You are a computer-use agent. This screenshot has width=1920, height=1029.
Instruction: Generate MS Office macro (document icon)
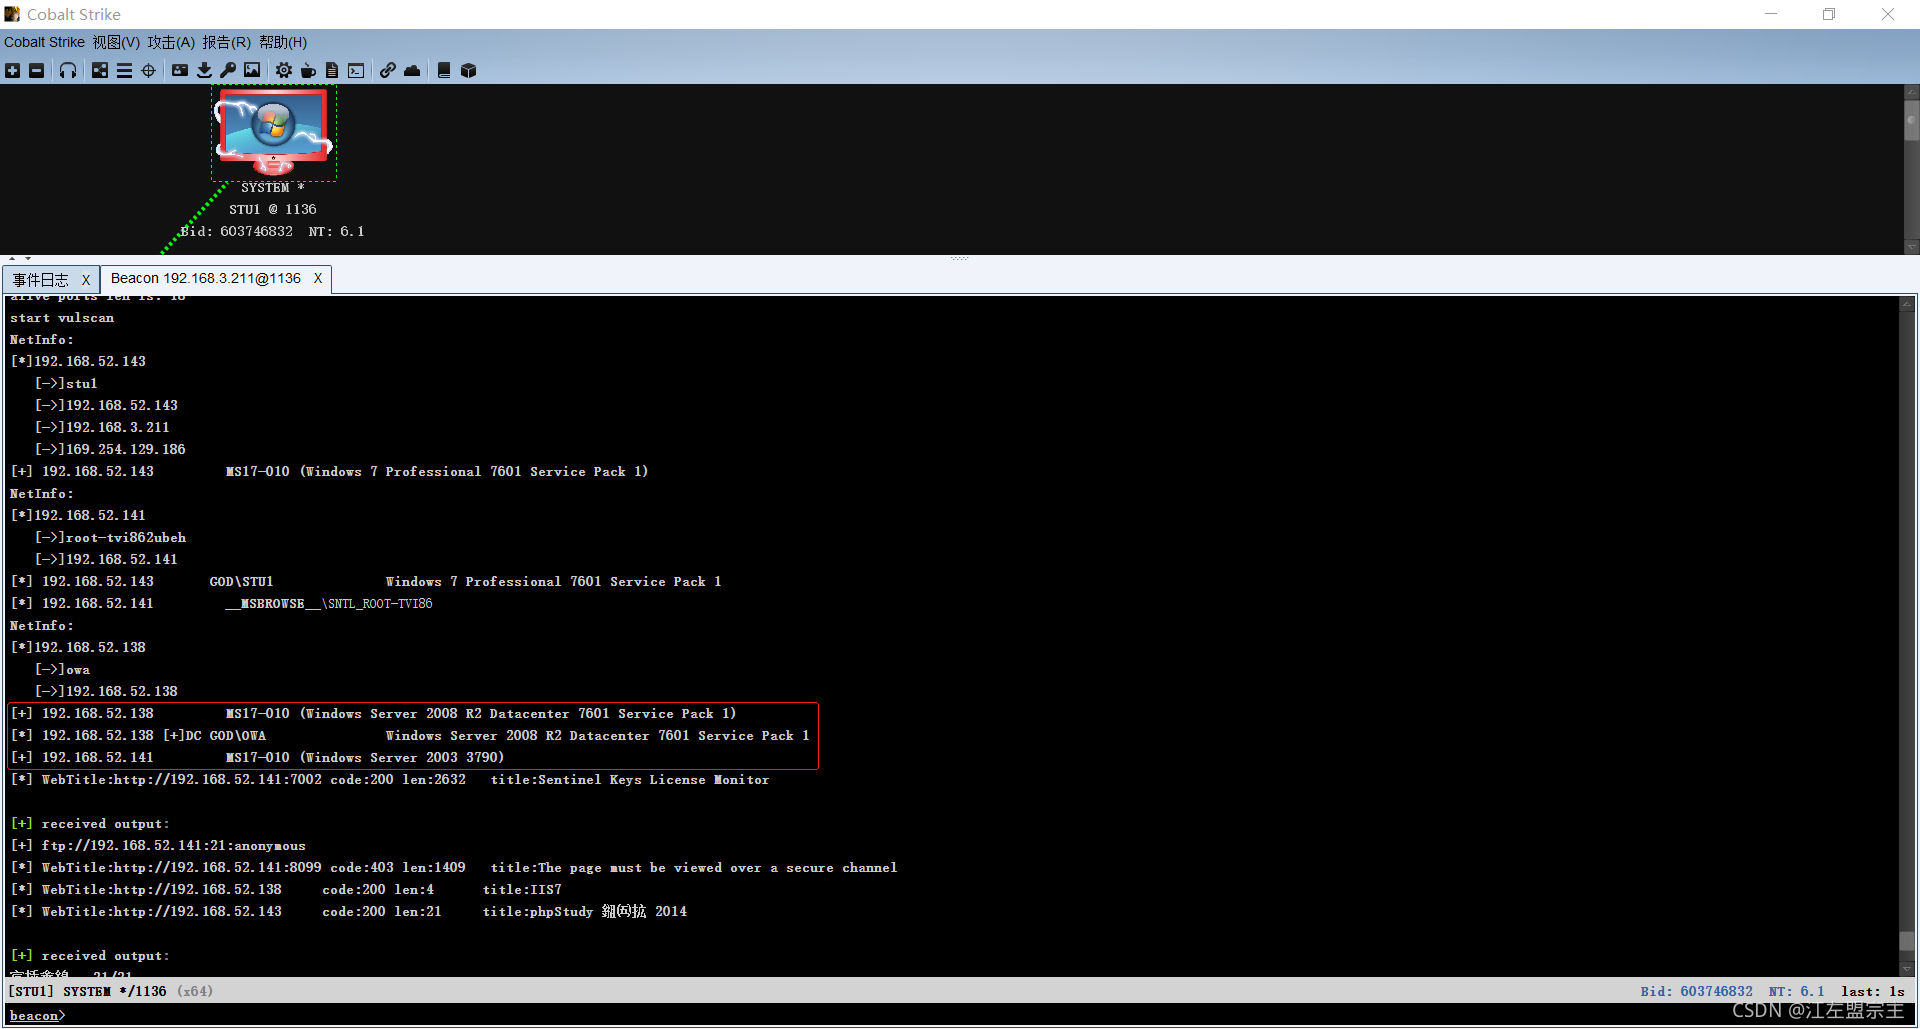[332, 70]
